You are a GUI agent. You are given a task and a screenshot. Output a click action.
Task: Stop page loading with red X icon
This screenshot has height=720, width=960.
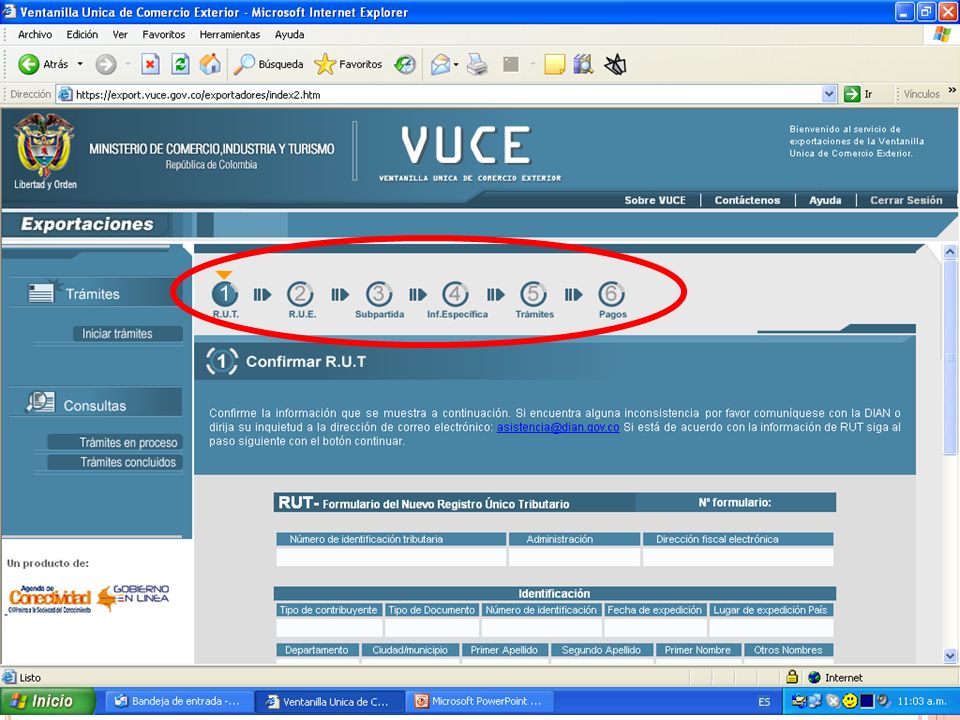click(x=150, y=64)
